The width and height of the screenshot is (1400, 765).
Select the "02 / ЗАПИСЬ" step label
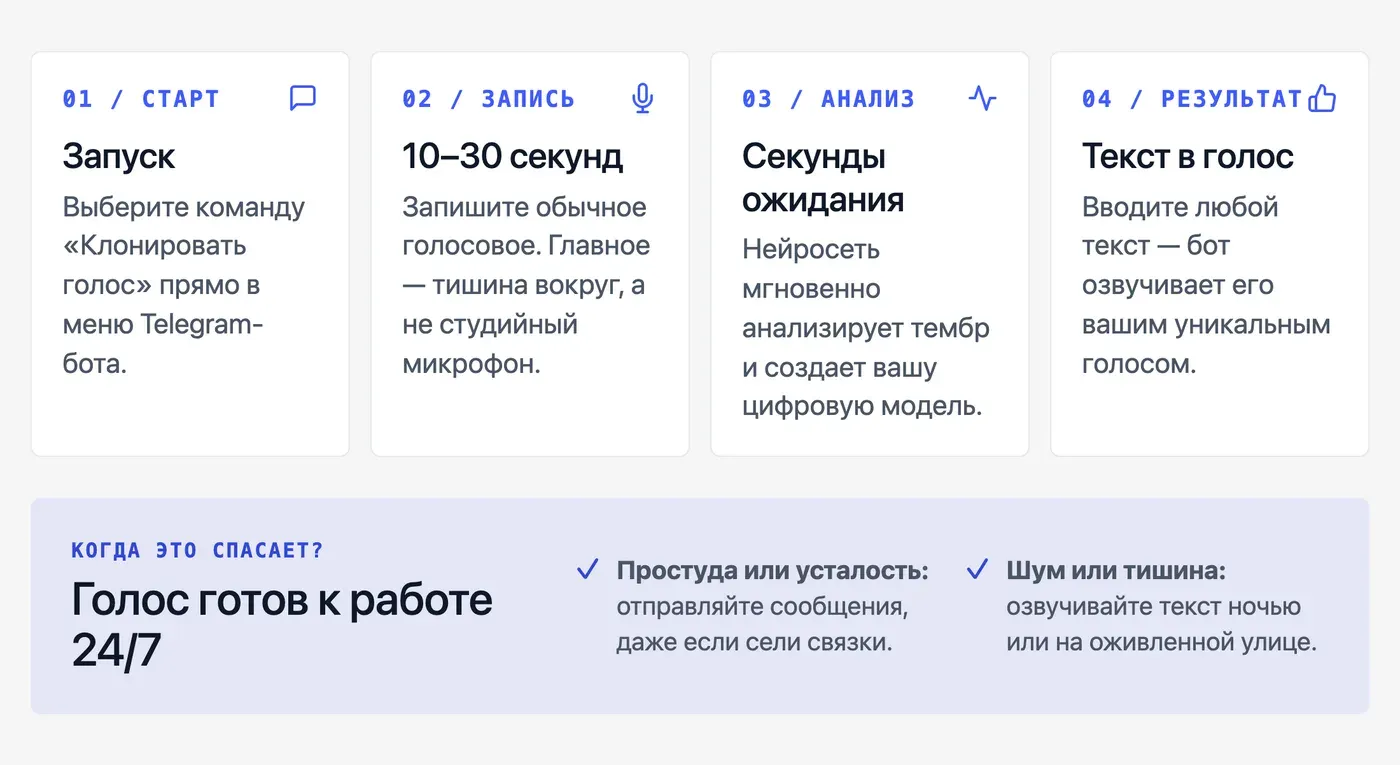[488, 99]
